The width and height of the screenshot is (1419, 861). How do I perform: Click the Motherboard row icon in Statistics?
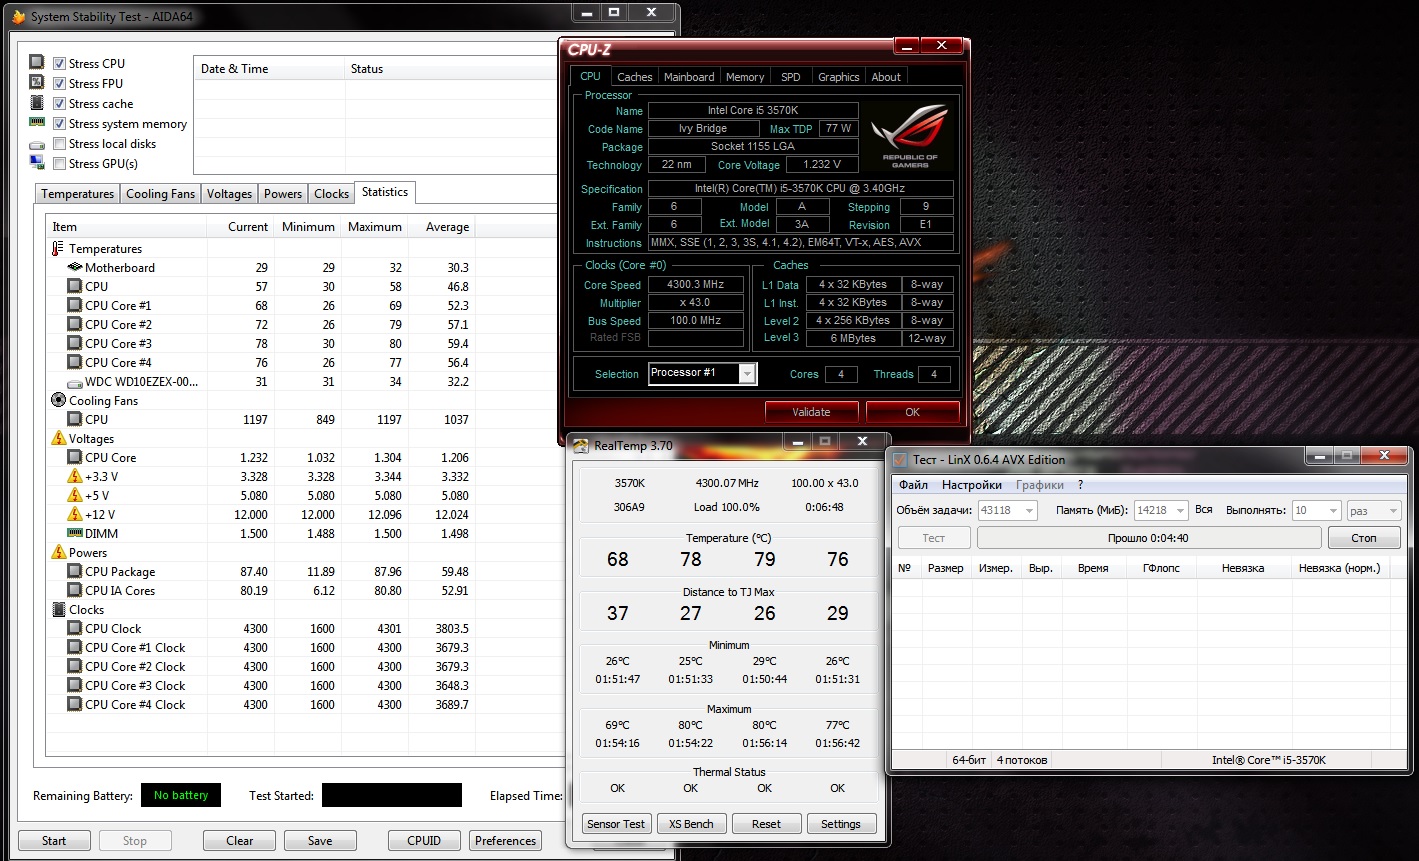tap(75, 267)
